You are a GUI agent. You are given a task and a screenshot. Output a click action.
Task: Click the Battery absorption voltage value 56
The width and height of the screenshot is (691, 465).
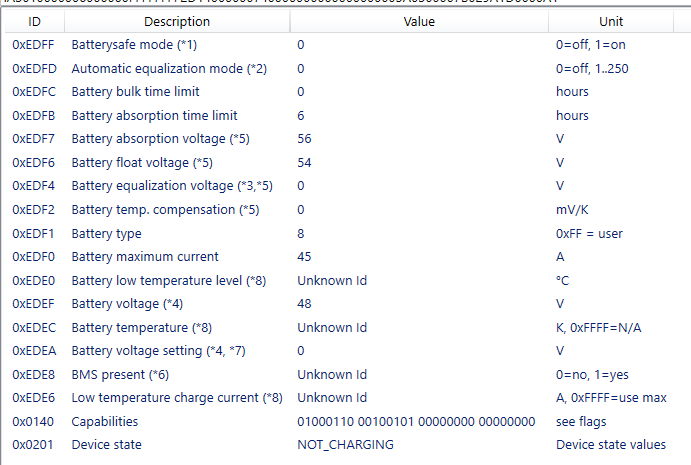point(304,139)
